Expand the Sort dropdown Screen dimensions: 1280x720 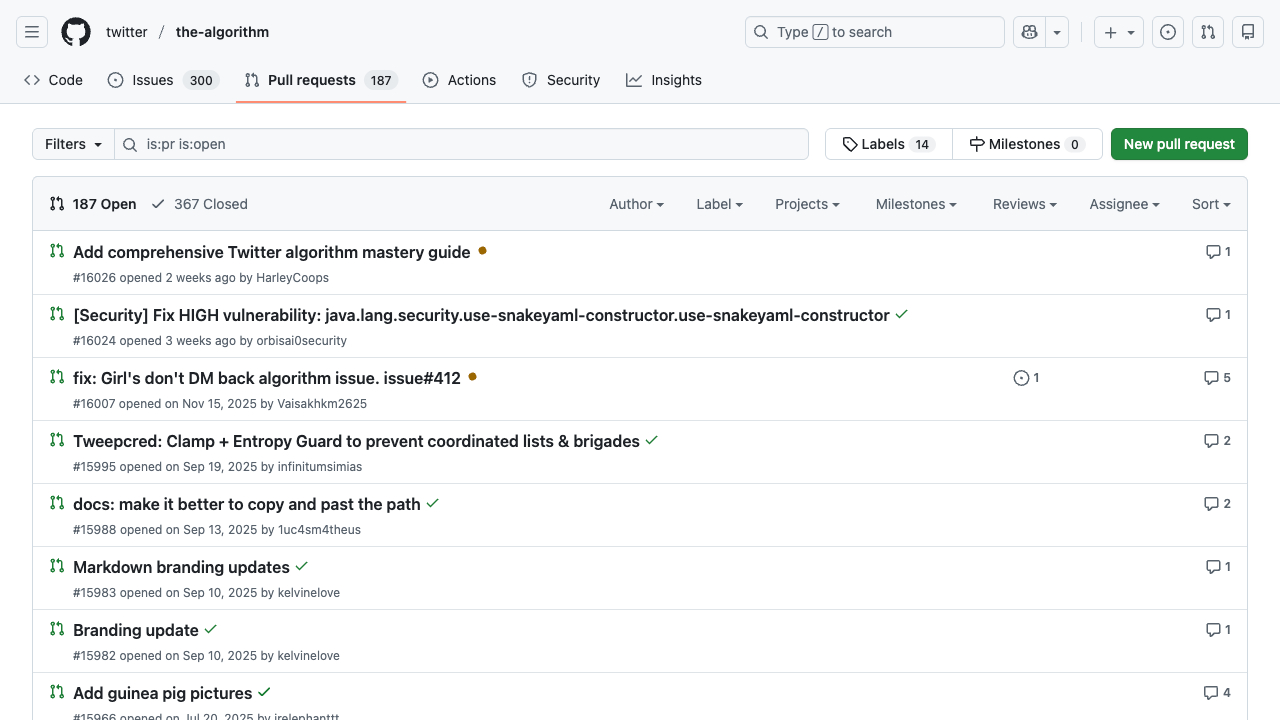coord(1210,204)
